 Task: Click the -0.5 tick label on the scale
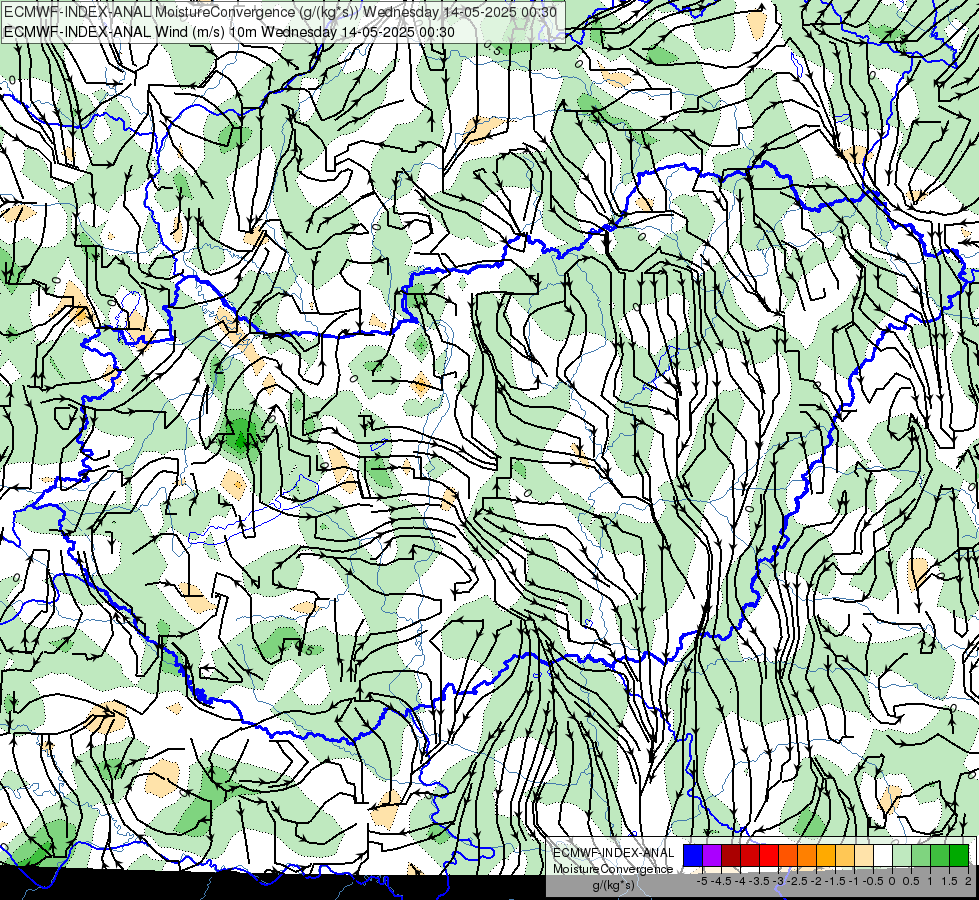click(x=873, y=881)
